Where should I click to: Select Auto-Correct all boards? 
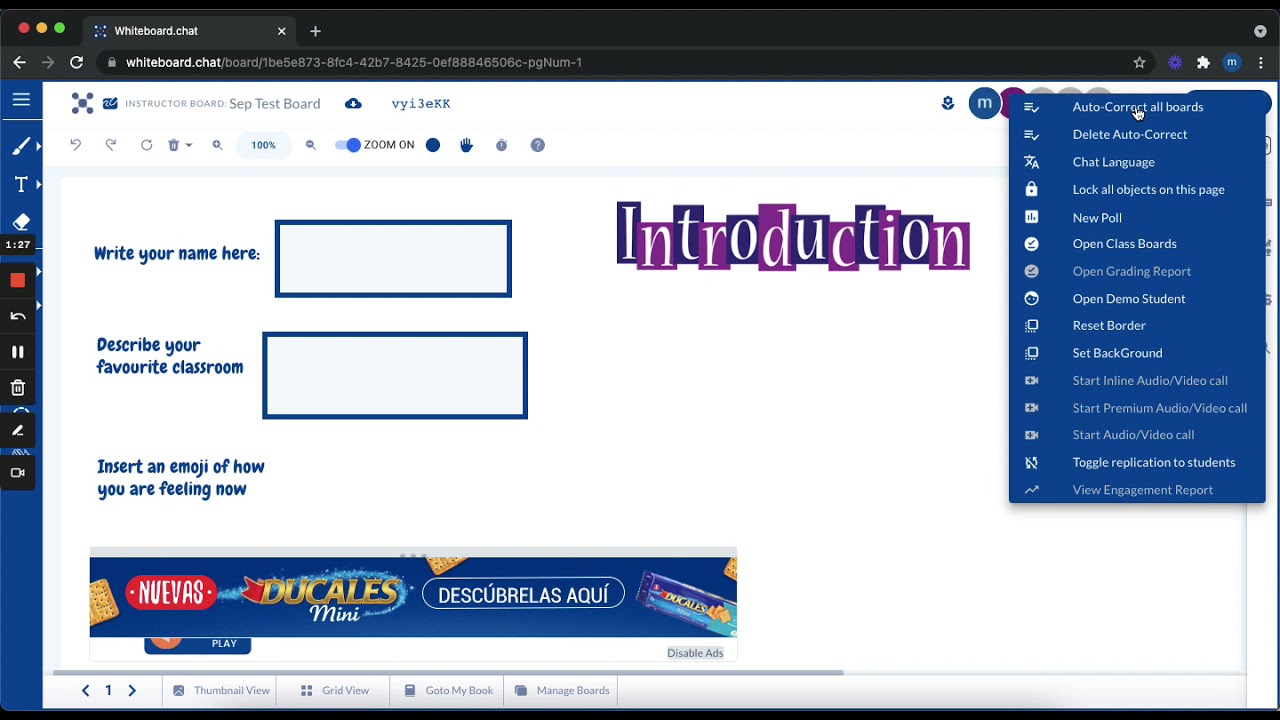(1137, 107)
